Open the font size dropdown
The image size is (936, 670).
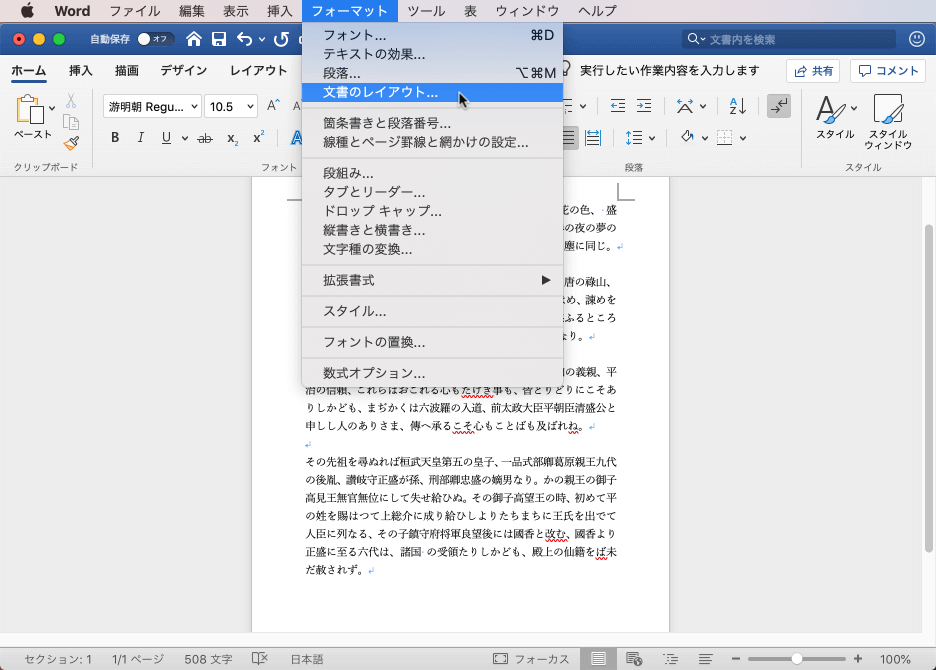tap(249, 106)
